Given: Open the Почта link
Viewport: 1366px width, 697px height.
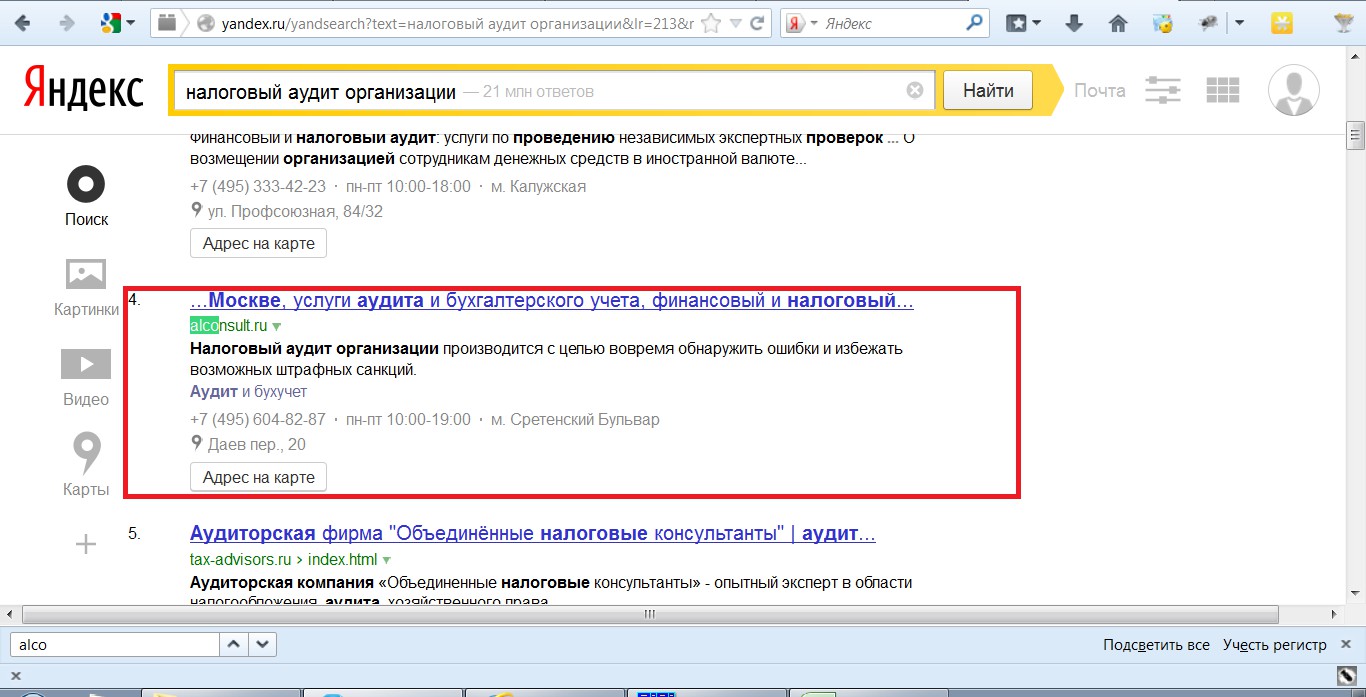Looking at the screenshot, I should pyautogui.click(x=1100, y=91).
